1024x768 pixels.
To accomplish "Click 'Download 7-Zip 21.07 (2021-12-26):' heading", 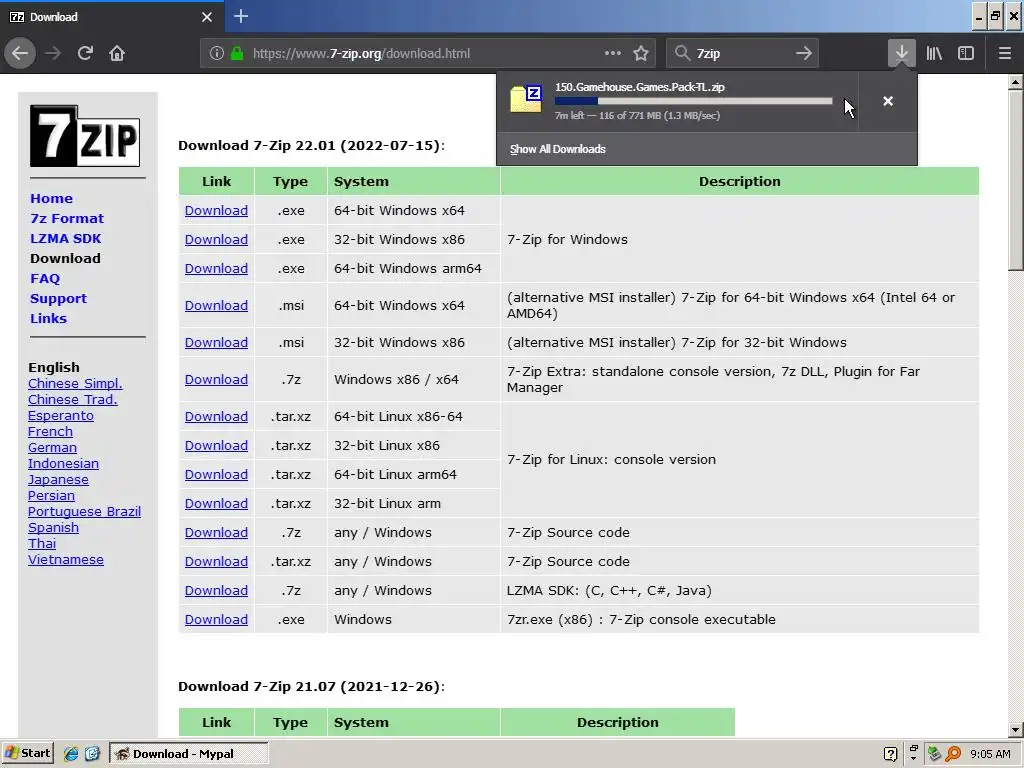I will 312,686.
